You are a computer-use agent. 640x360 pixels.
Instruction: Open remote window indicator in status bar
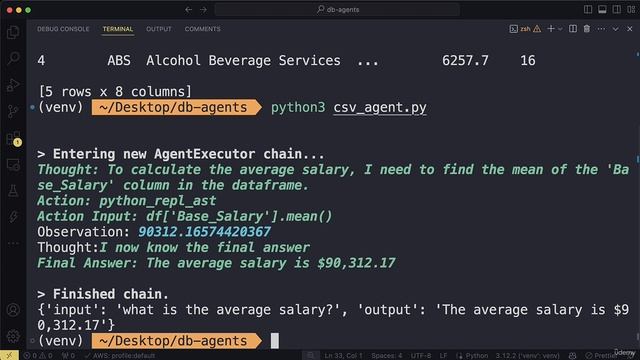tap(9, 355)
